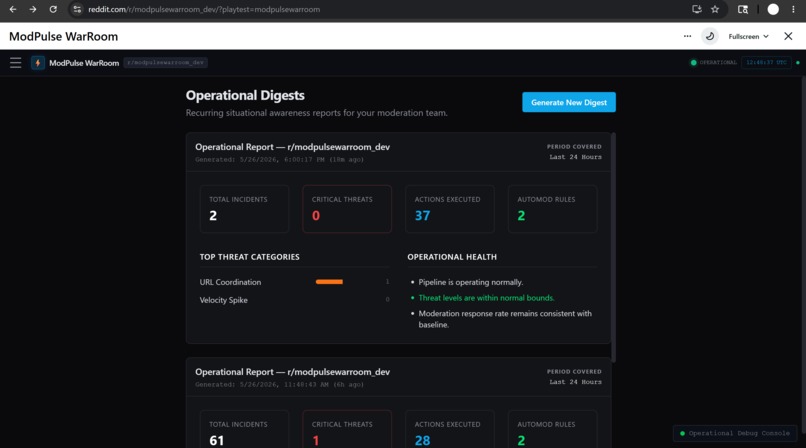Click the TOP THREAT CATEGORIES heading
Image resolution: width=806 pixels, height=448 pixels.
[x=249, y=257]
